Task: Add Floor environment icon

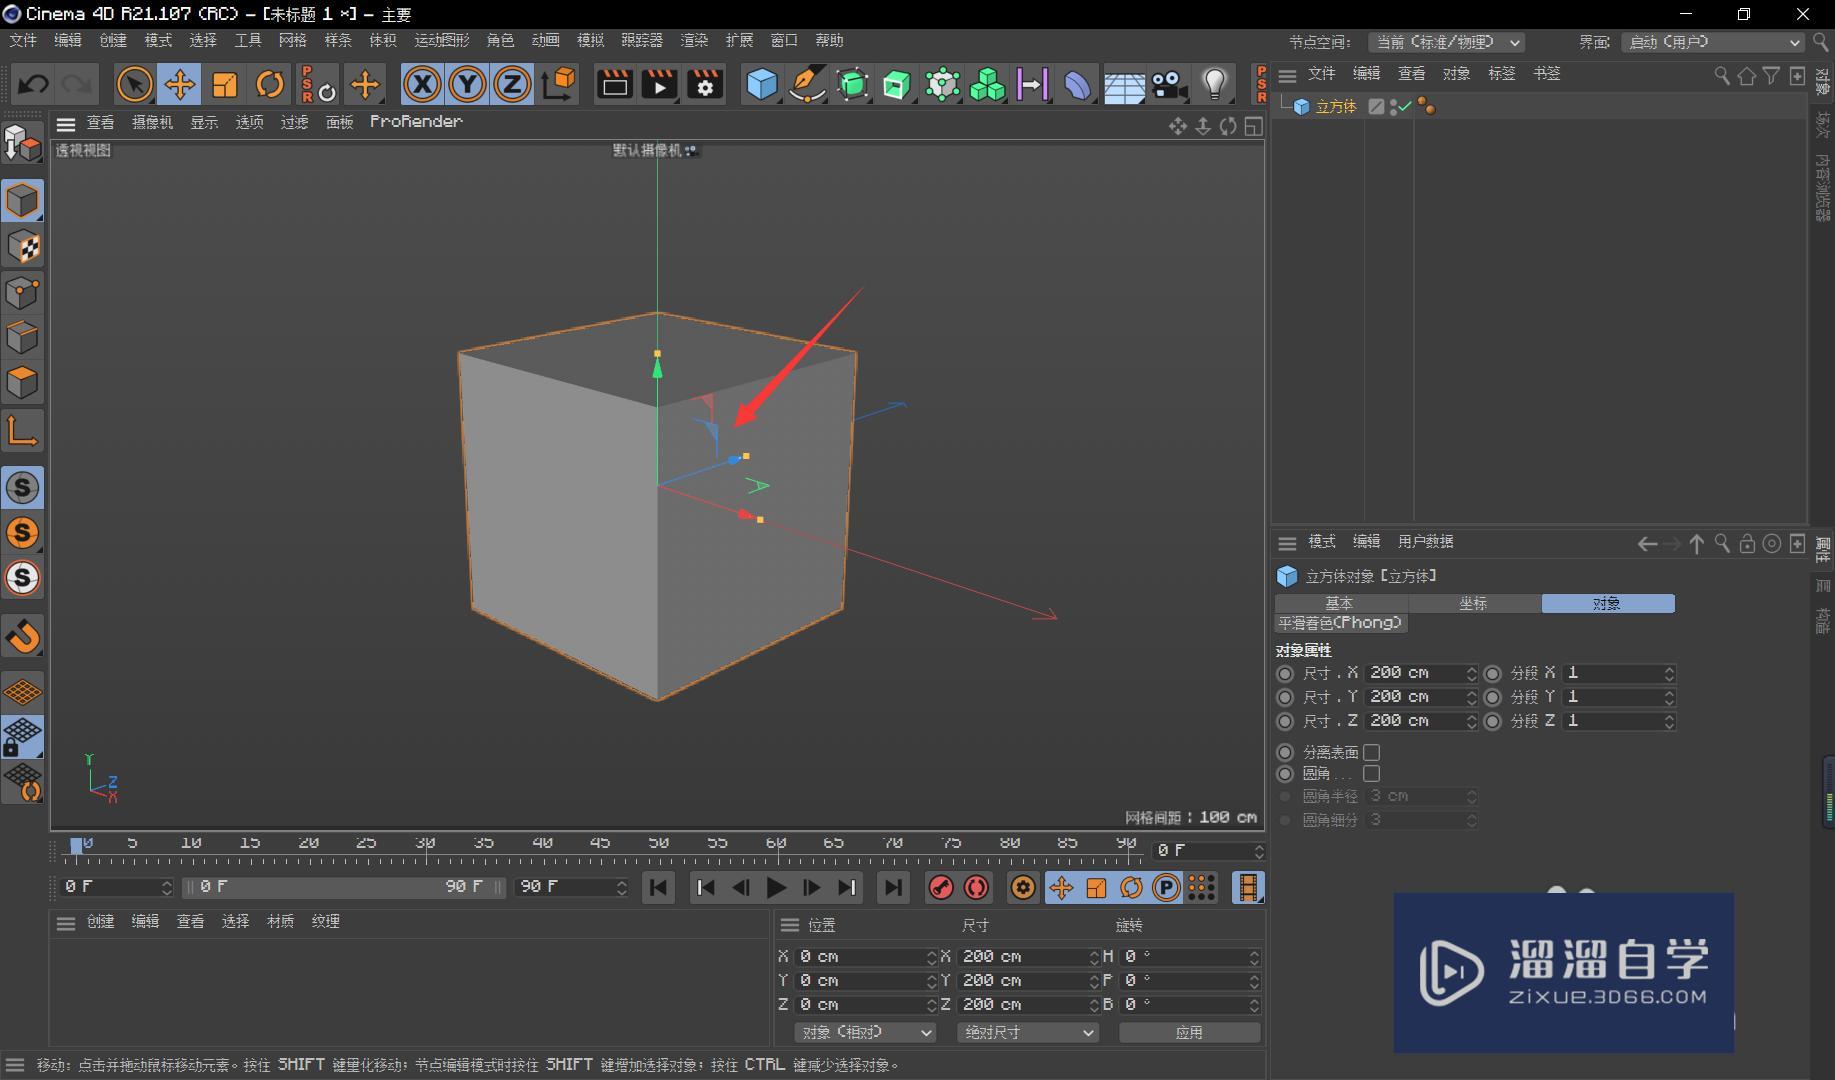Action: (x=1124, y=86)
